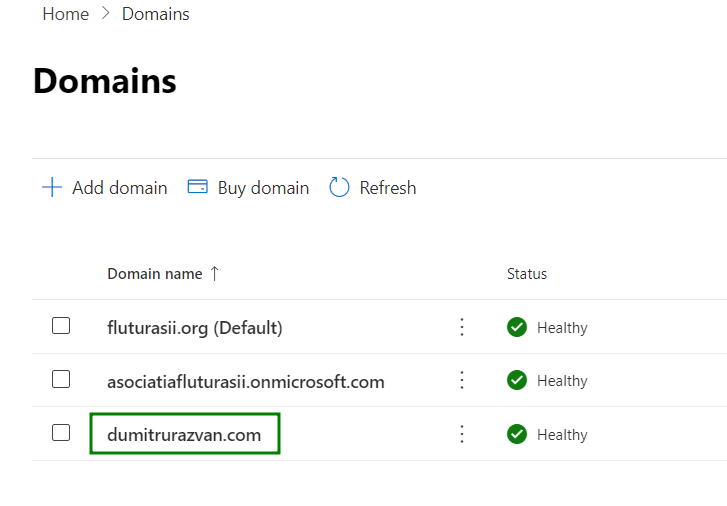Check the dumitrurazvan.com row checkbox
Image resolution: width=727 pixels, height=506 pixels.
61,433
